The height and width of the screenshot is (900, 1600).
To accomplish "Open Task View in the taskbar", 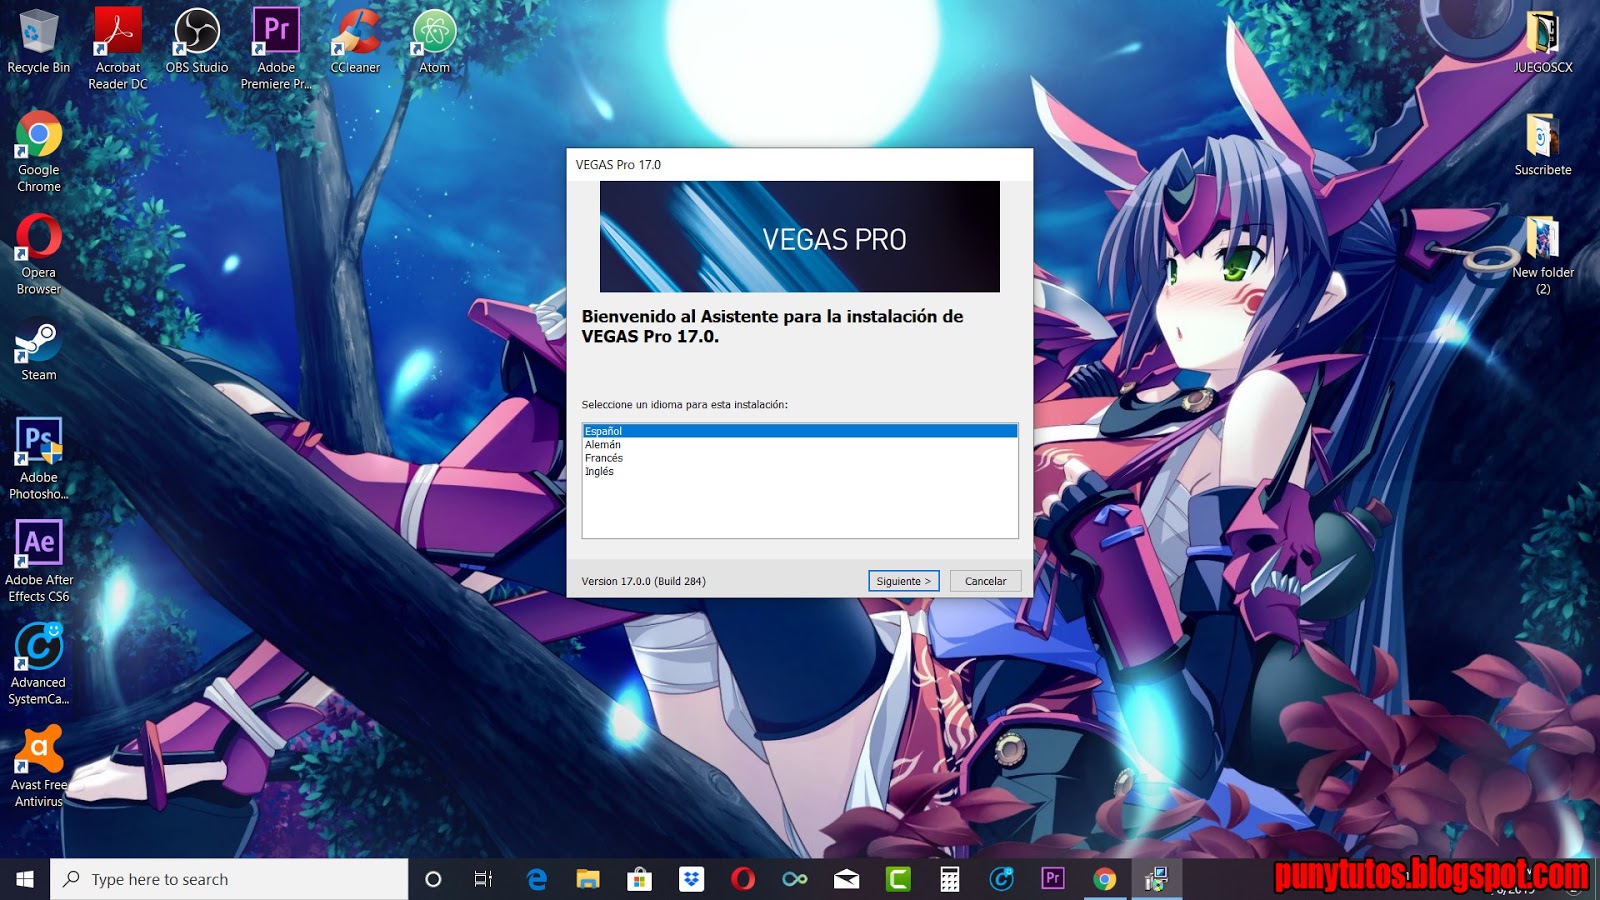I will (483, 879).
